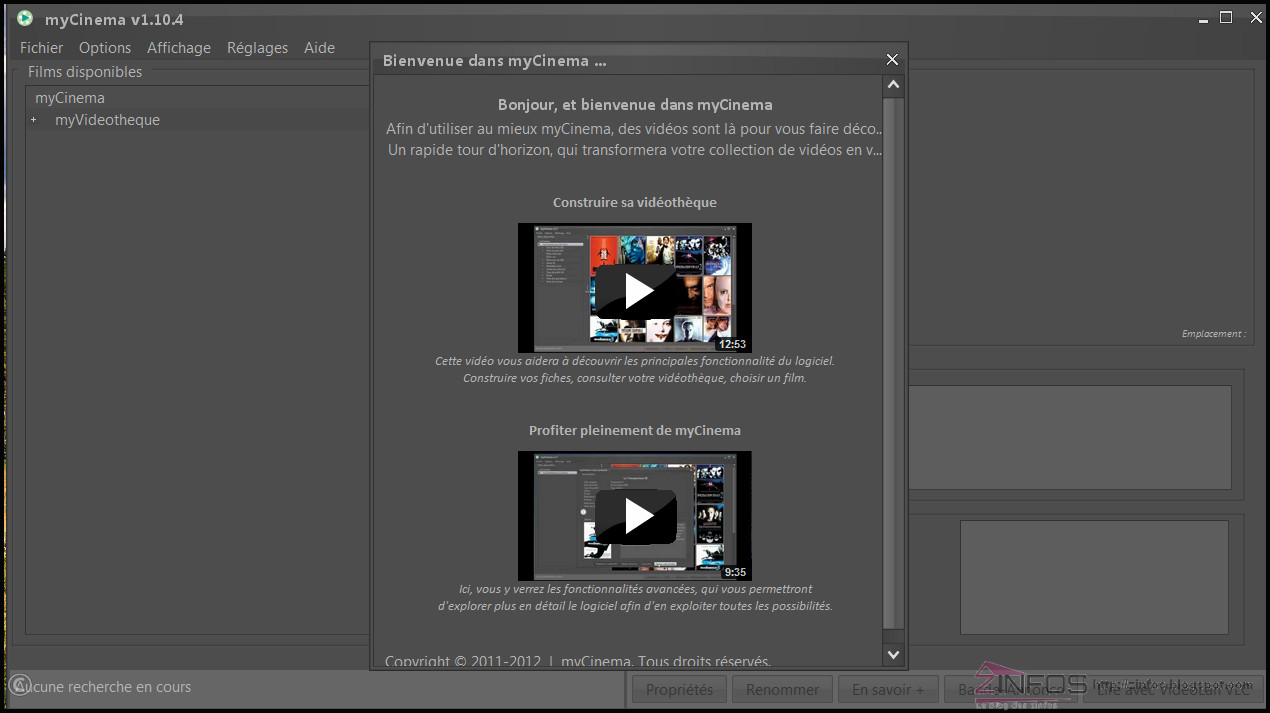This screenshot has width=1270, height=713.
Task: Play the Profiter pleinement de myCinema video
Action: pos(635,516)
